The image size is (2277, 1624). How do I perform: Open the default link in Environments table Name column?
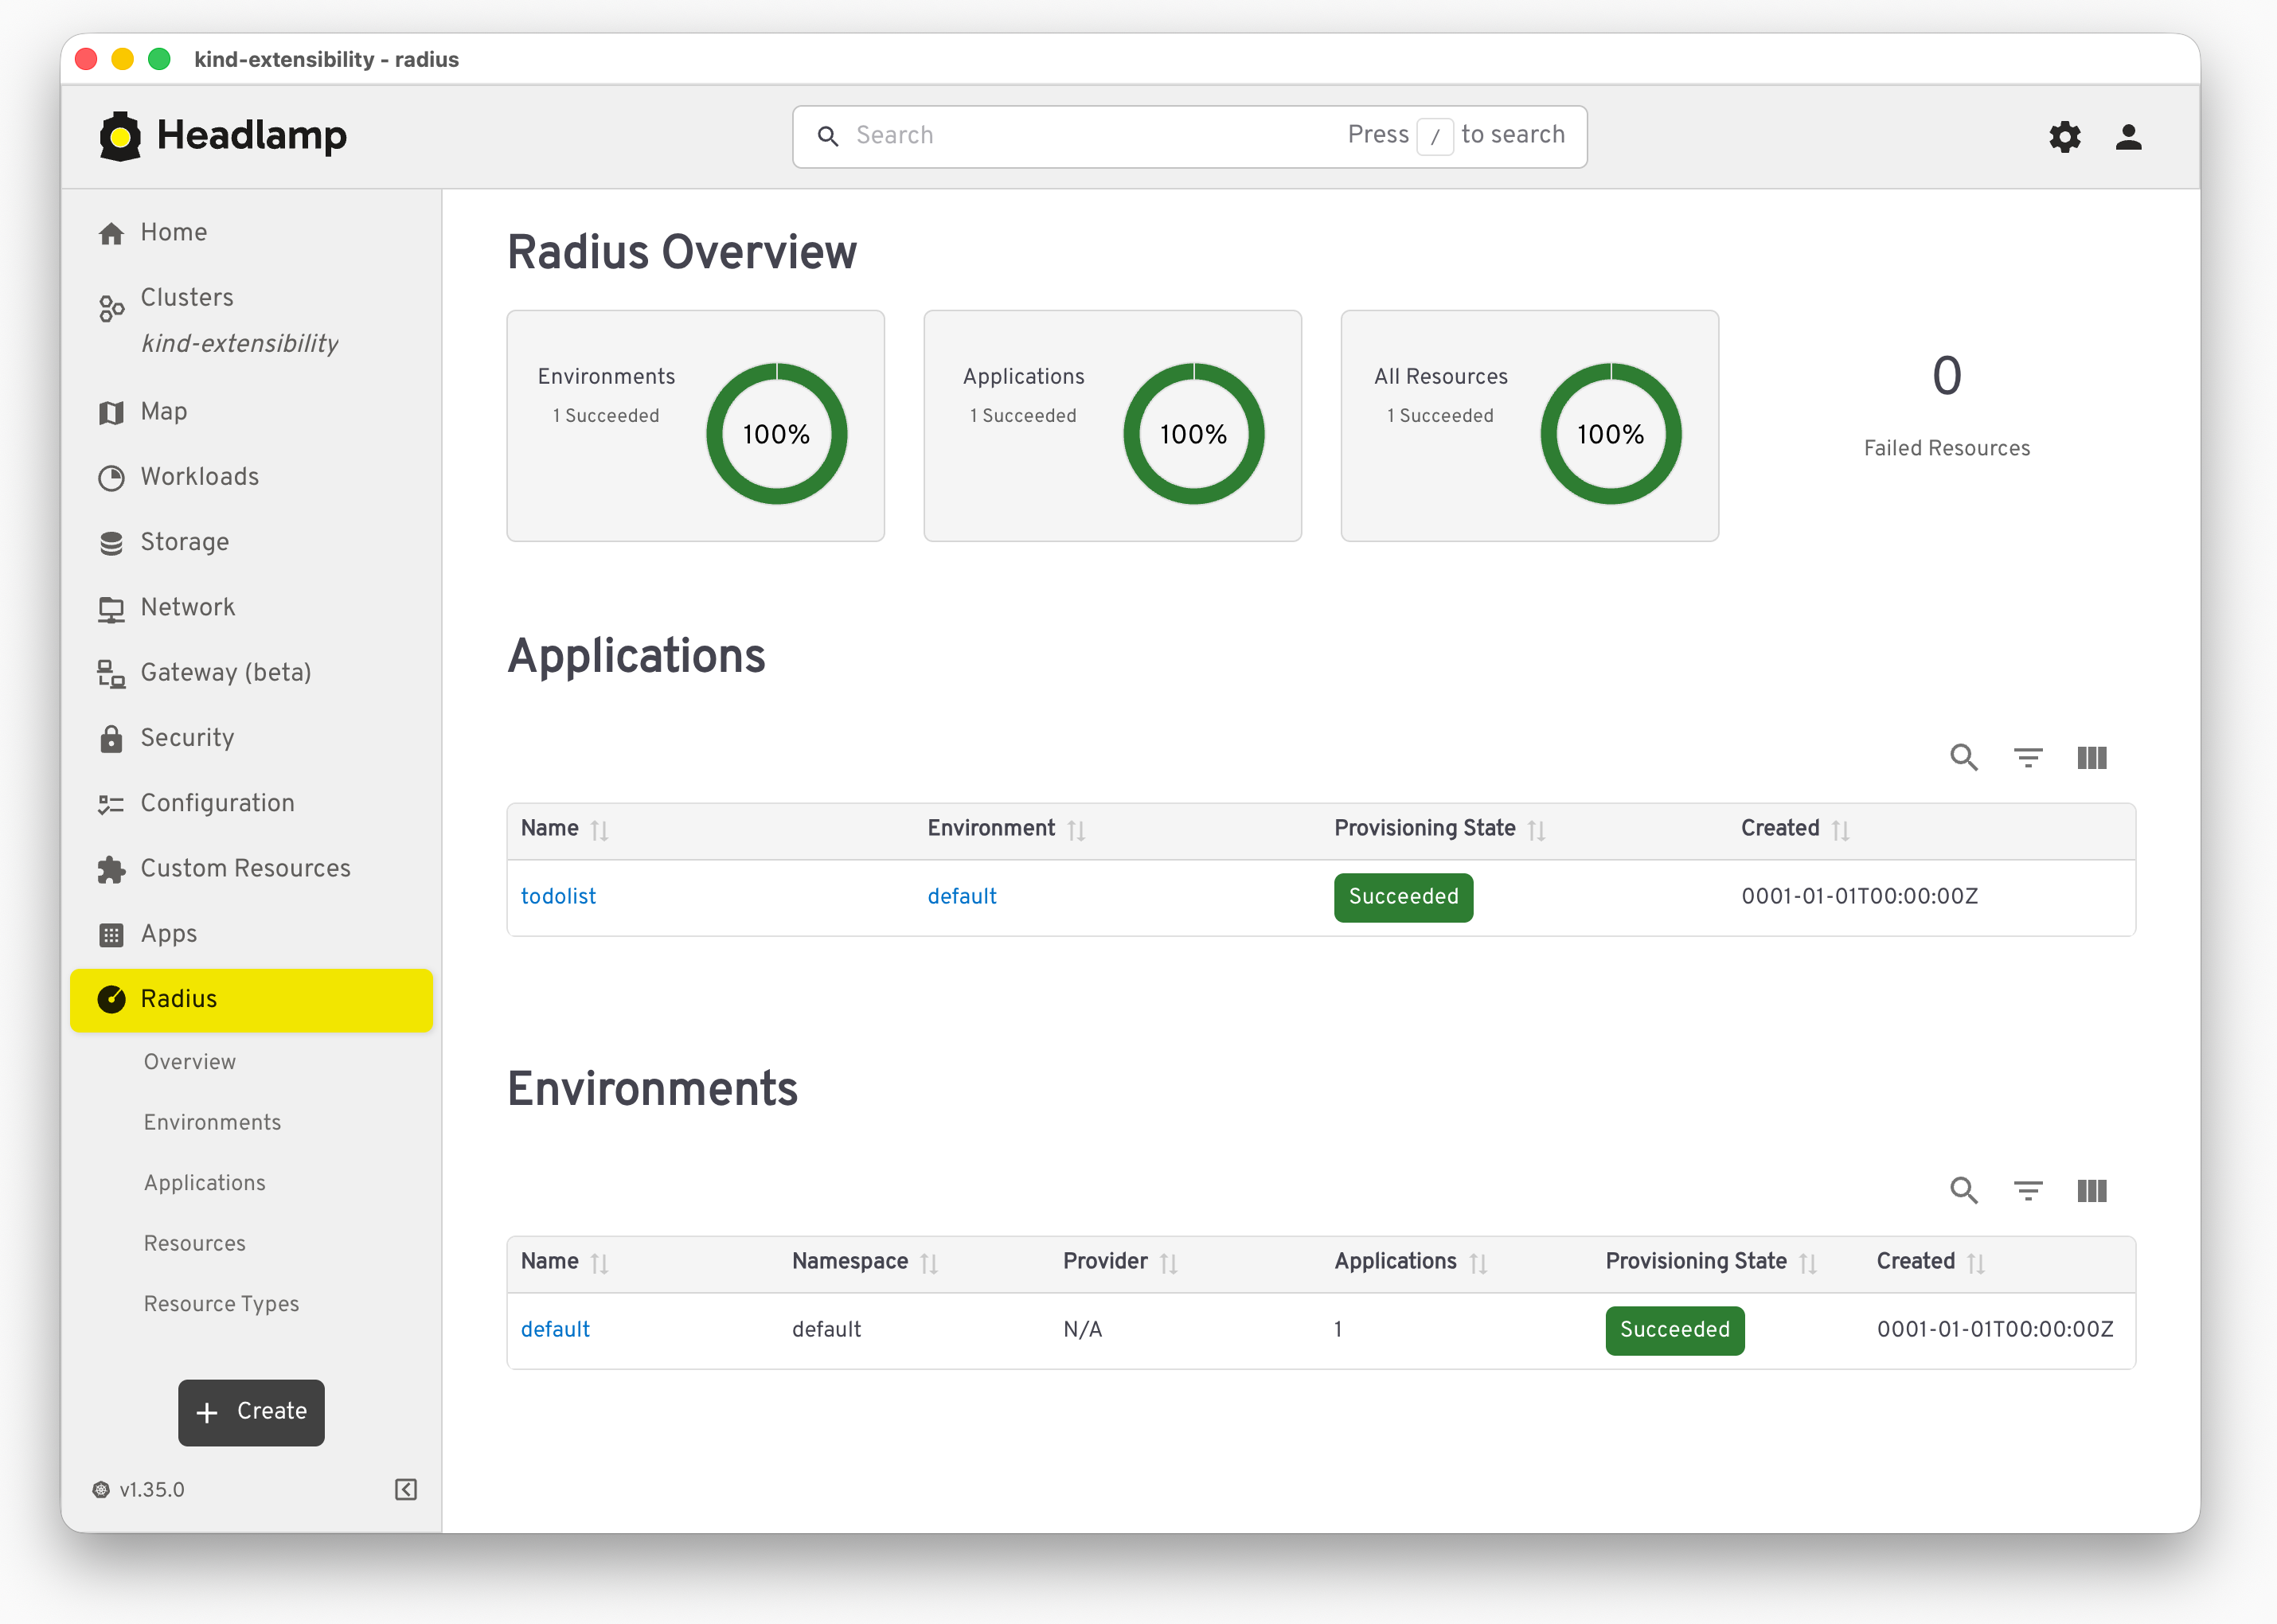[x=555, y=1329]
